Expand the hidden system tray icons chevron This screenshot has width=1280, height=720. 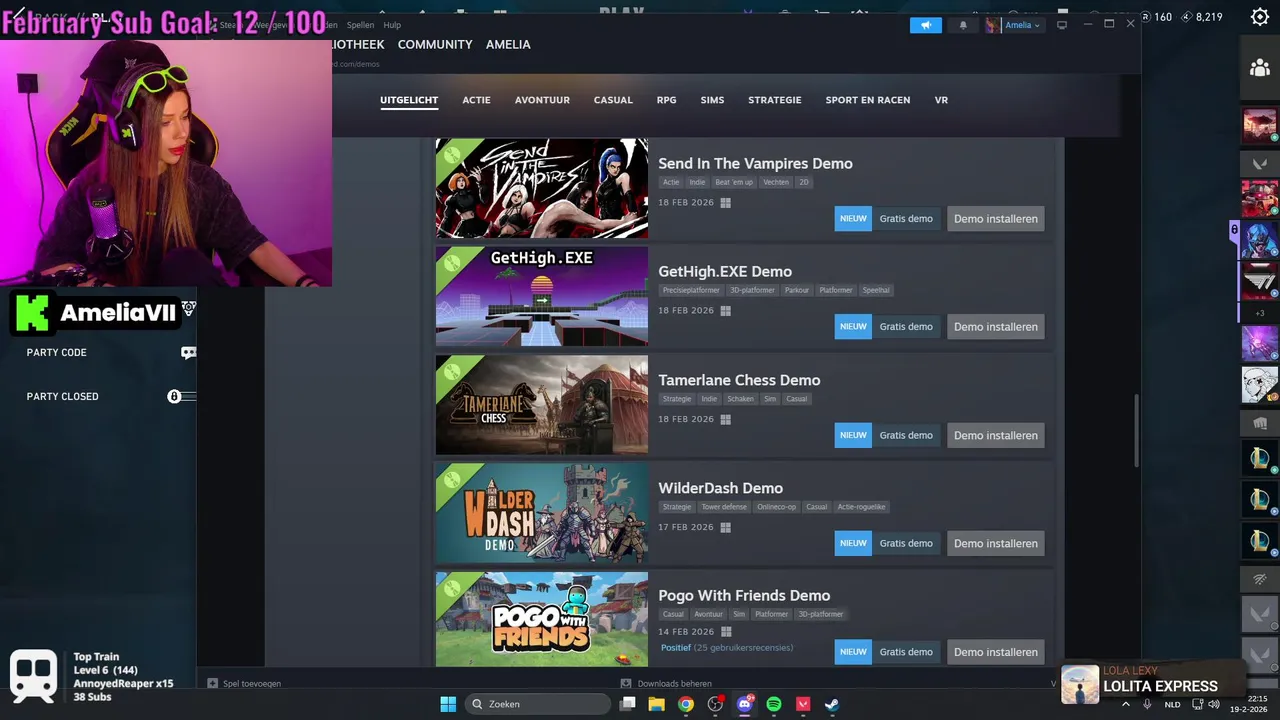1126,704
